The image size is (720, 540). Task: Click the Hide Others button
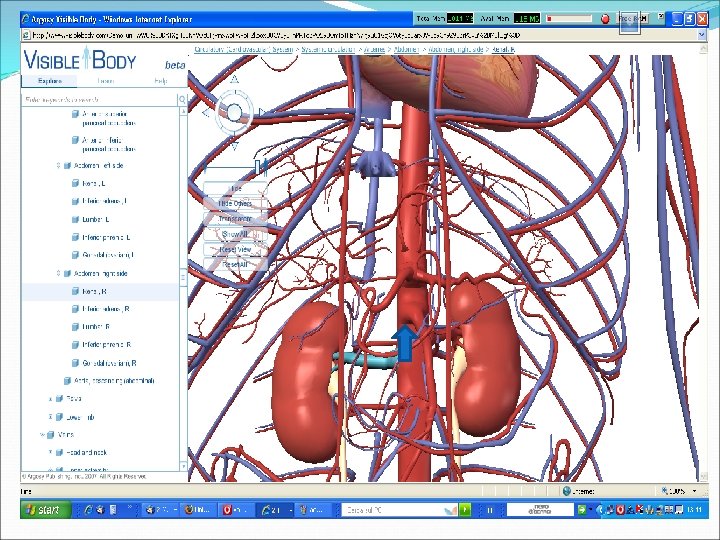pos(235,203)
